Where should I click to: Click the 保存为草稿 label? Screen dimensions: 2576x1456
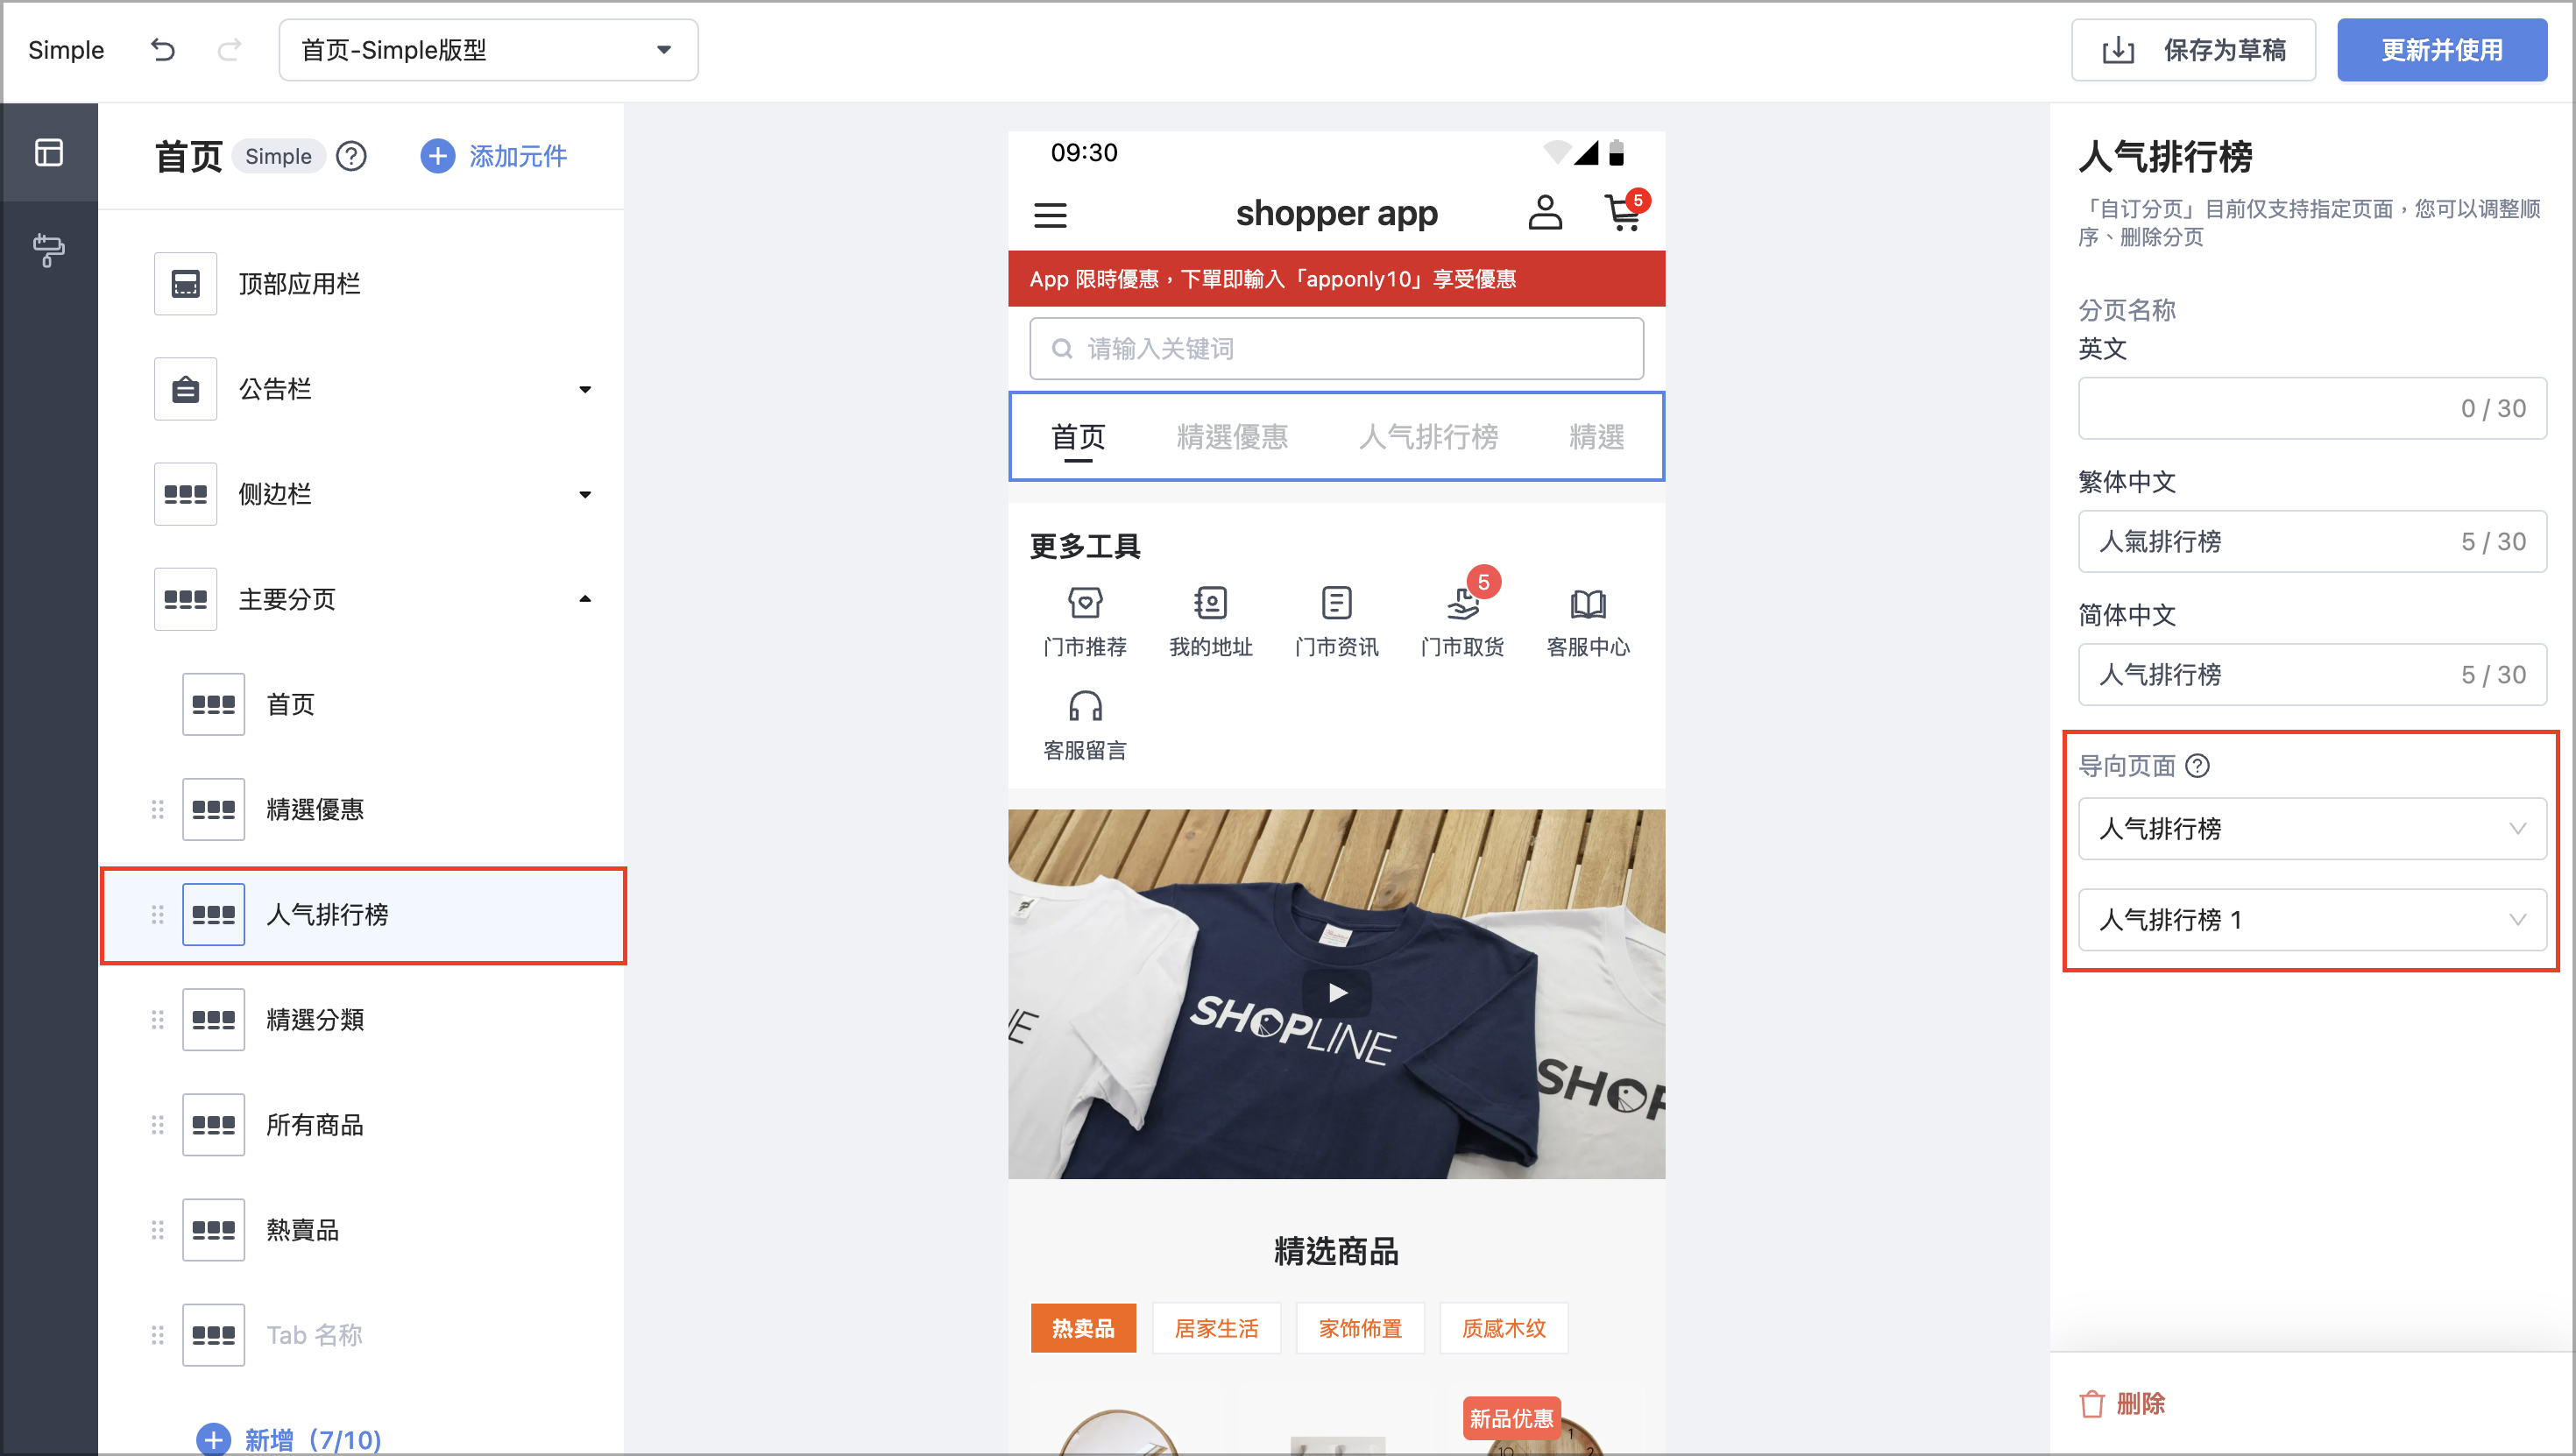(x=2225, y=50)
